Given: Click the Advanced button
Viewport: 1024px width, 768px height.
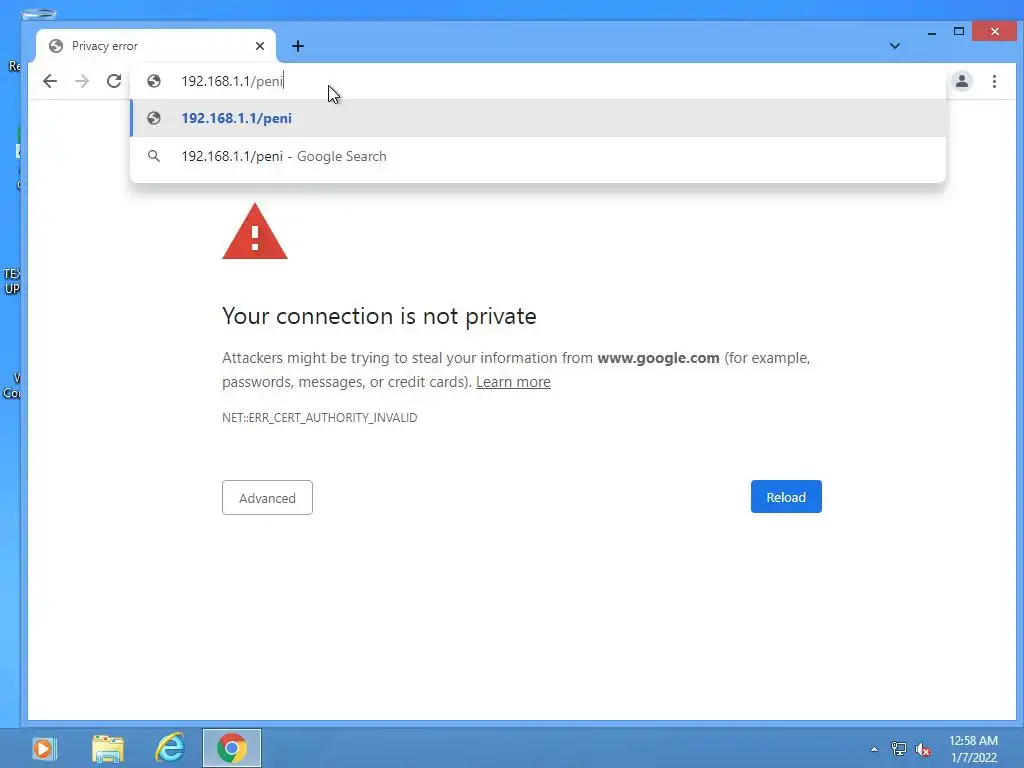Looking at the screenshot, I should click(267, 498).
